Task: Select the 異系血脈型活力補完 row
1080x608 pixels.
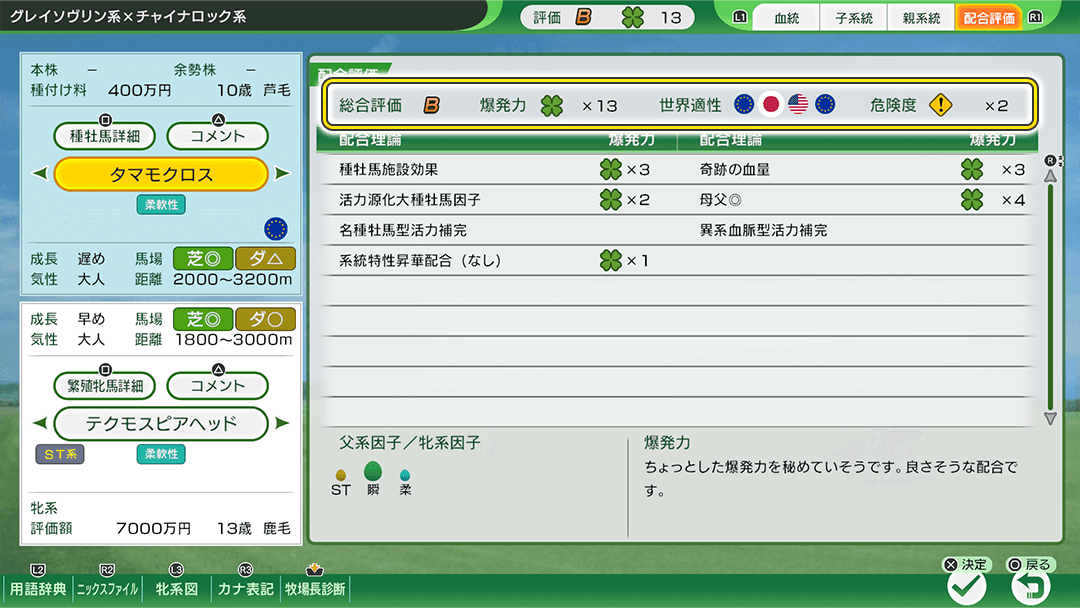Action: [x=858, y=230]
